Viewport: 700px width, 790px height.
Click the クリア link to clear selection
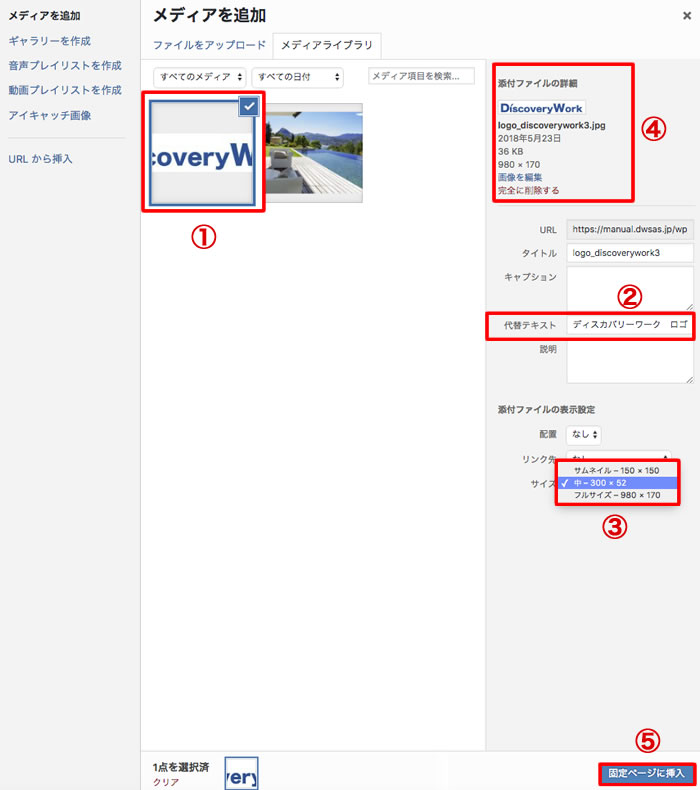pos(166,782)
